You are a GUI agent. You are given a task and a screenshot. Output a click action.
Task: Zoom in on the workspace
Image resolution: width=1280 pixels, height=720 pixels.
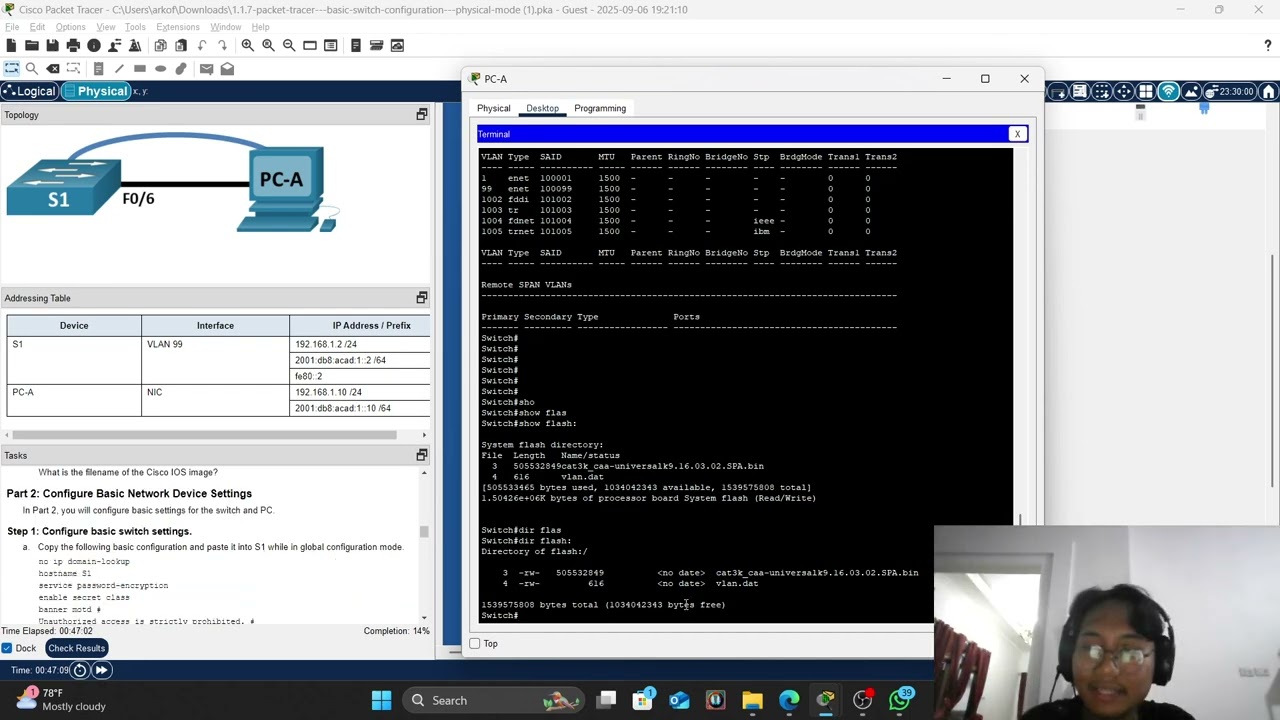(x=247, y=45)
